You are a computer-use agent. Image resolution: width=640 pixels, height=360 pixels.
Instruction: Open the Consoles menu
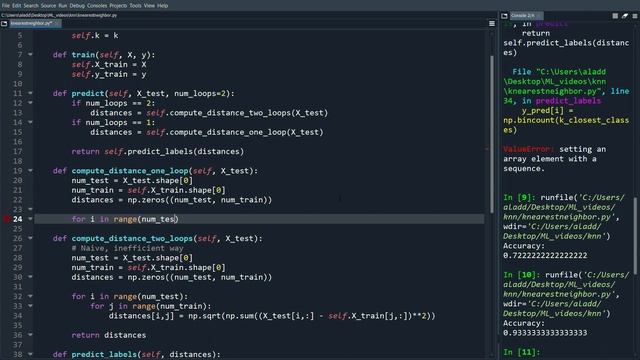tap(97, 6)
